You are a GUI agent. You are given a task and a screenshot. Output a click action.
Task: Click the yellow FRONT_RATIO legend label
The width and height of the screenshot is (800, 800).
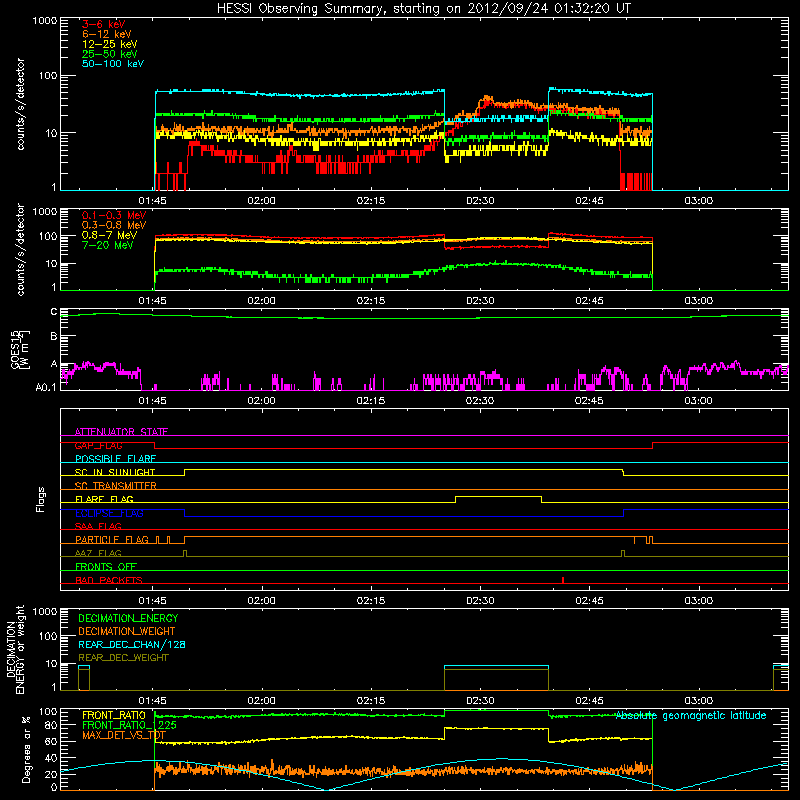(114, 715)
